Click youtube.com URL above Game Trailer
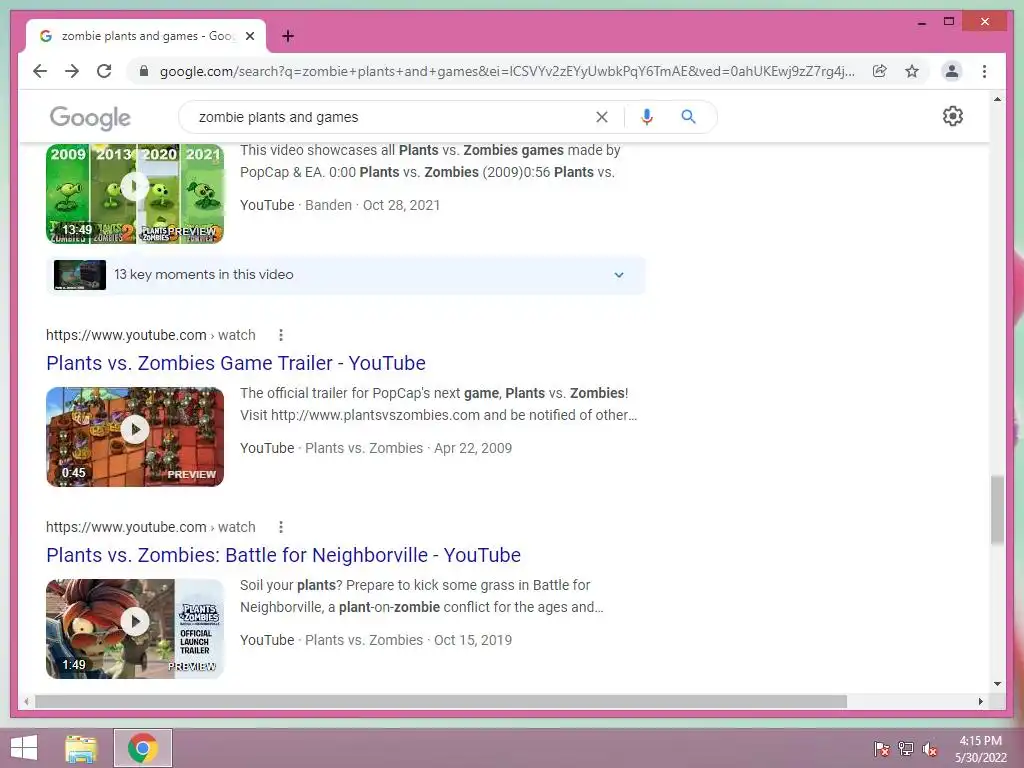Image resolution: width=1024 pixels, height=768 pixels. click(x=150, y=335)
